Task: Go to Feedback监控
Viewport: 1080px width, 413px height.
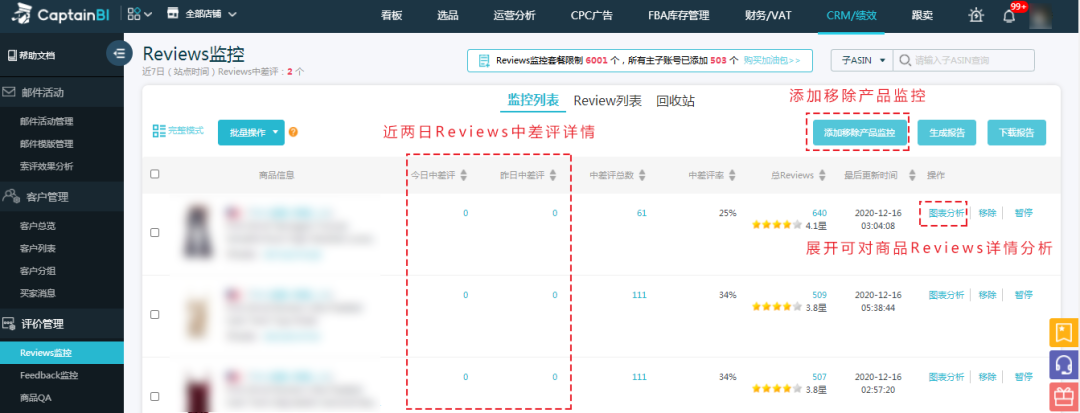Action: 49,375
